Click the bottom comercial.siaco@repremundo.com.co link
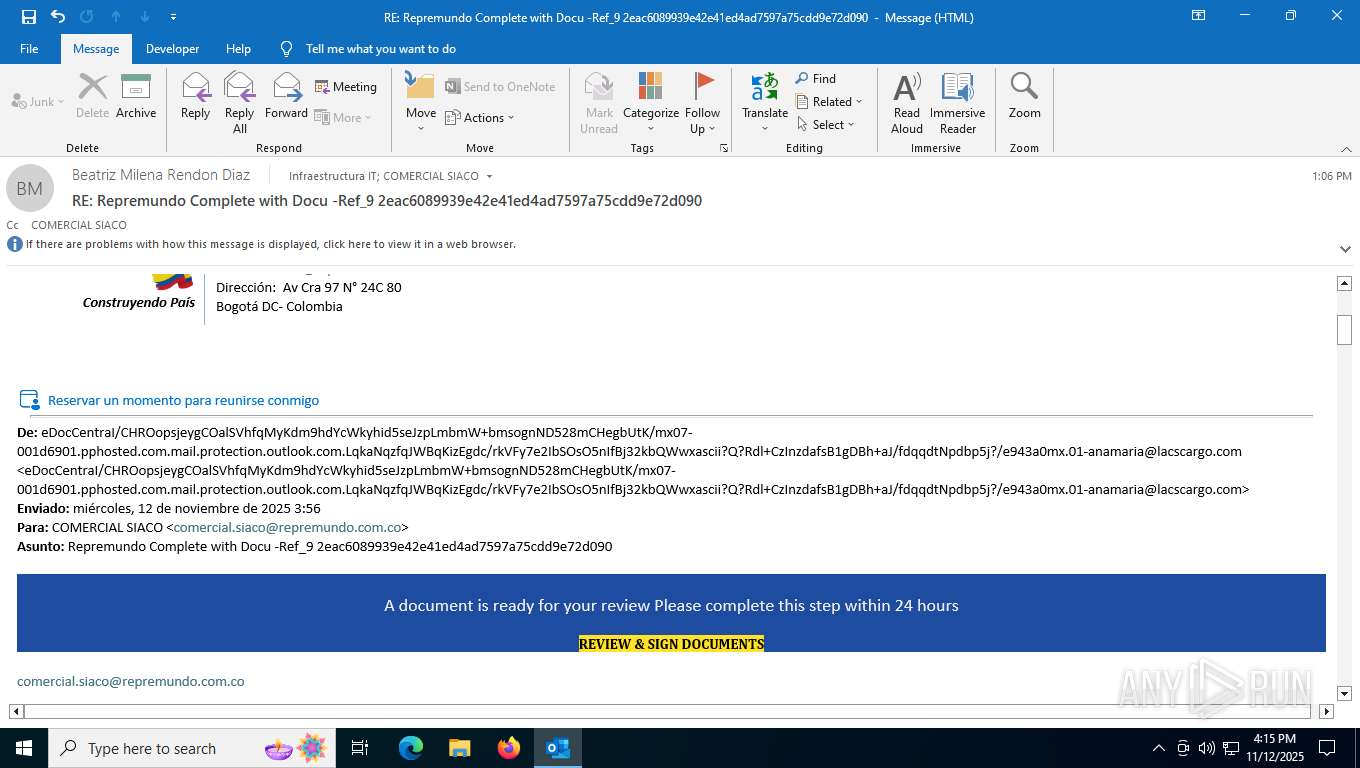Screen dimensions: 1360x768 tap(131, 681)
